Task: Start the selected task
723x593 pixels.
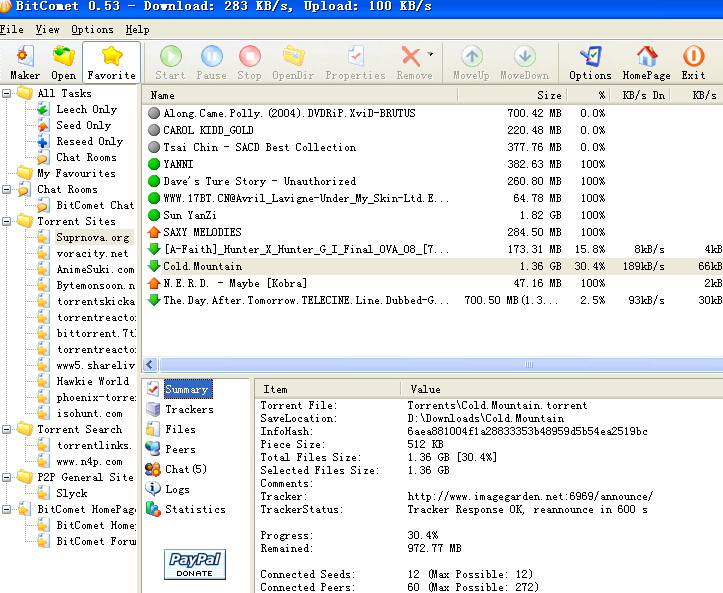Action: pos(170,63)
